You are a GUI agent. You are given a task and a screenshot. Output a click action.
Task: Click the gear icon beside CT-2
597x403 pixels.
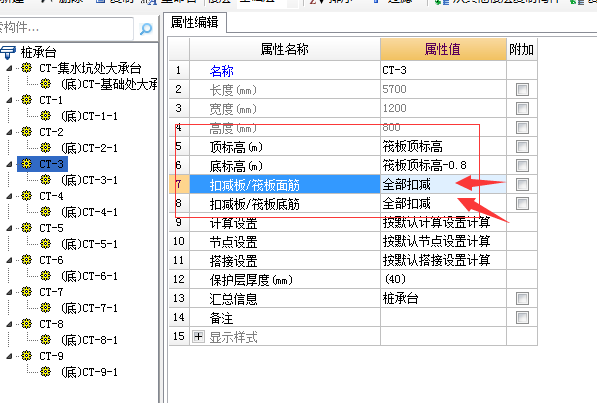pyautogui.click(x=26, y=132)
